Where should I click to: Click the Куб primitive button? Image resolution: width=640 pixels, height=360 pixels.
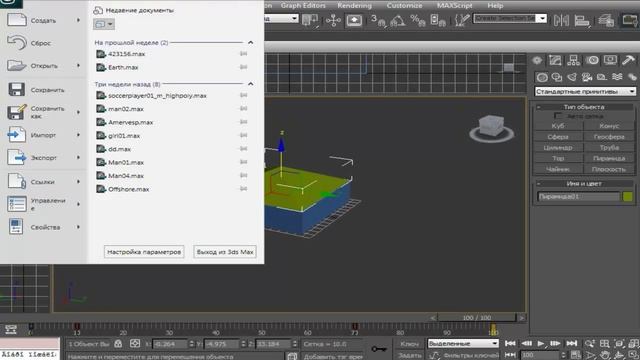click(x=558, y=126)
